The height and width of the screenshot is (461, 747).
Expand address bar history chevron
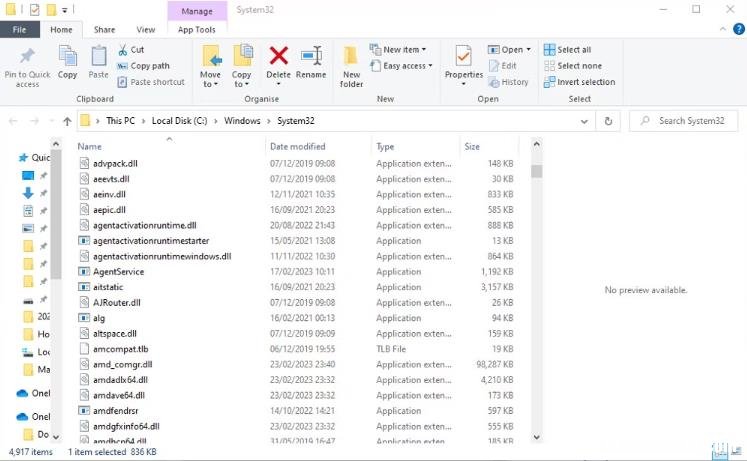tap(584, 121)
